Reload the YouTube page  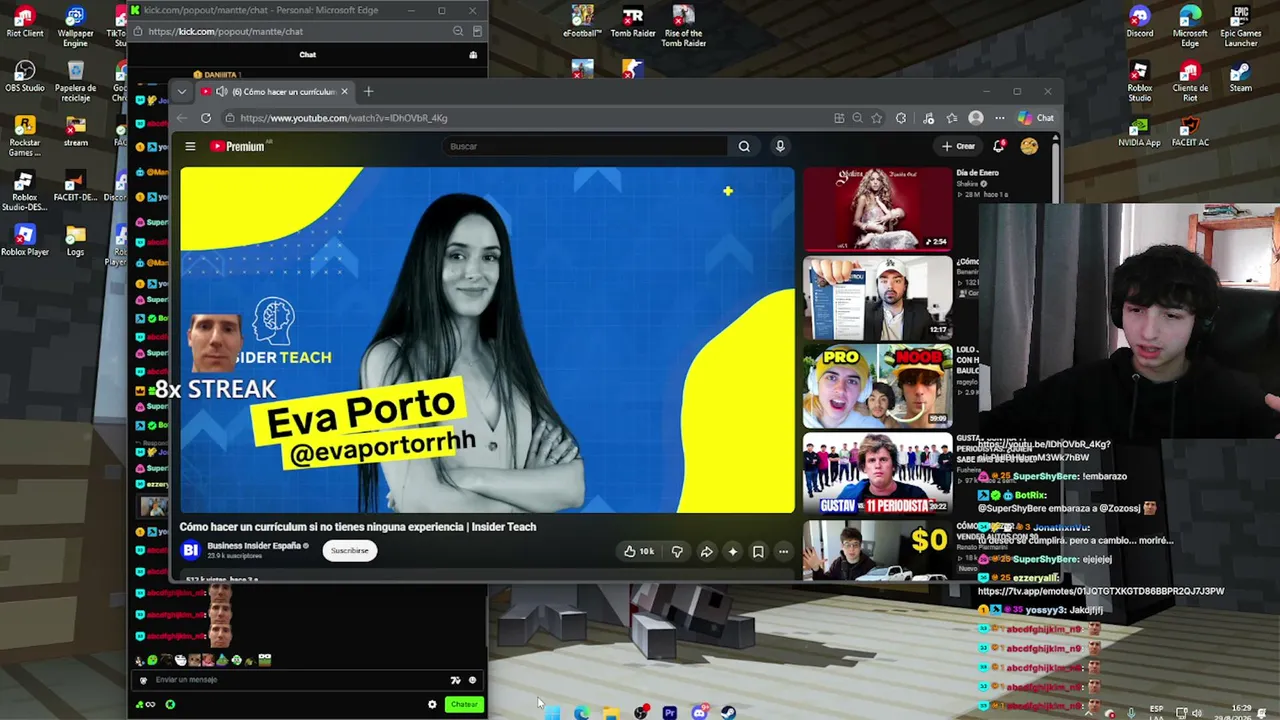point(206,118)
